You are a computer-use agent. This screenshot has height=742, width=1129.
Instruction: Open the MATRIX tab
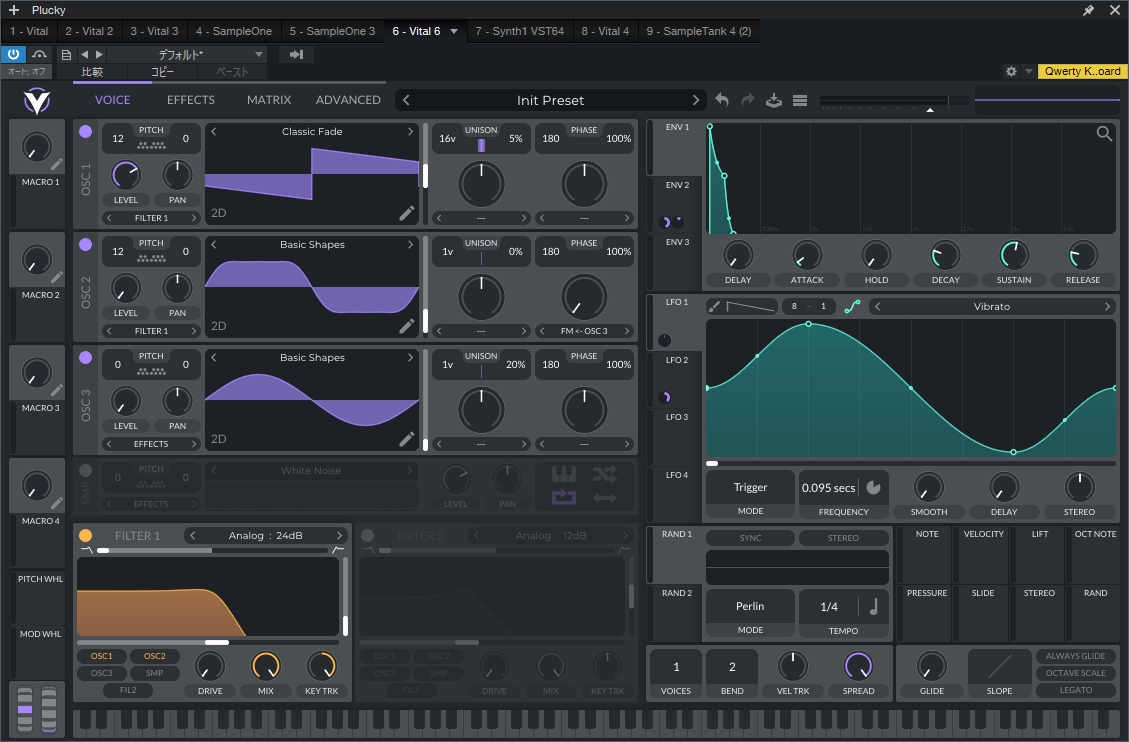[x=269, y=100]
